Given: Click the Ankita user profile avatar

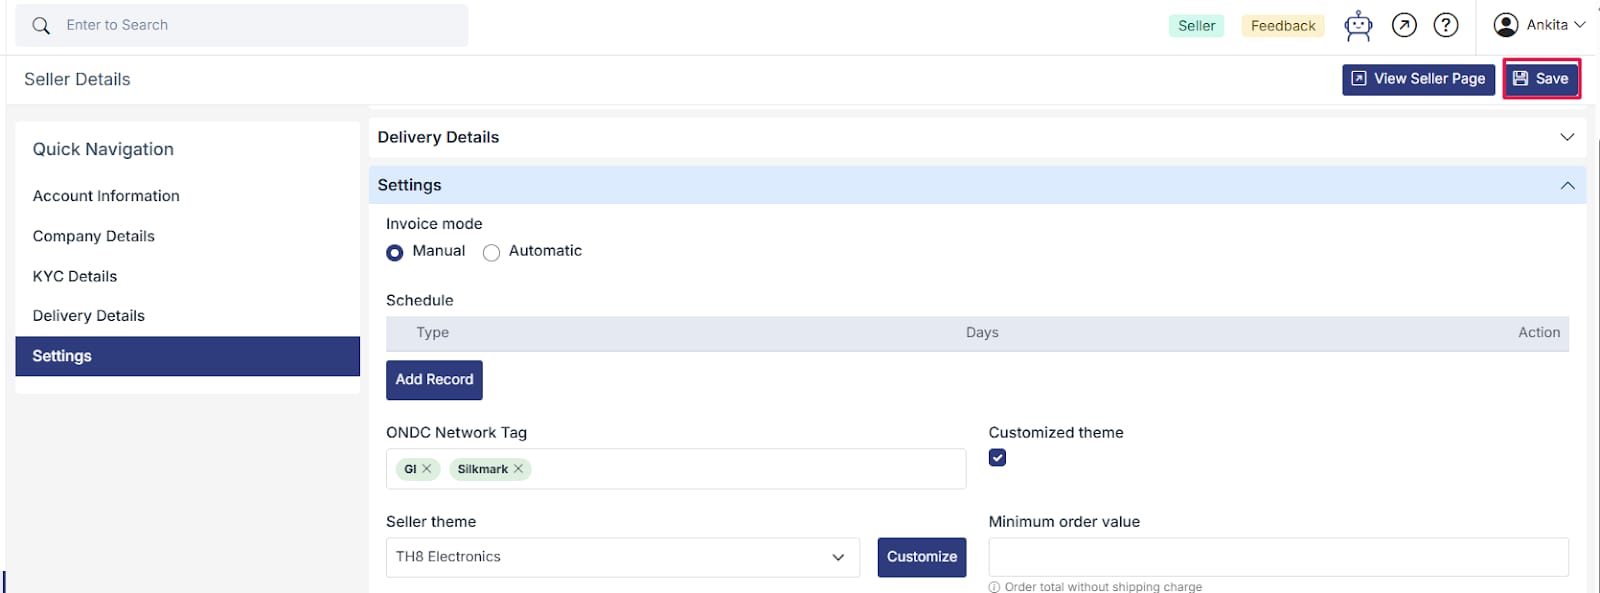Looking at the screenshot, I should [1506, 25].
